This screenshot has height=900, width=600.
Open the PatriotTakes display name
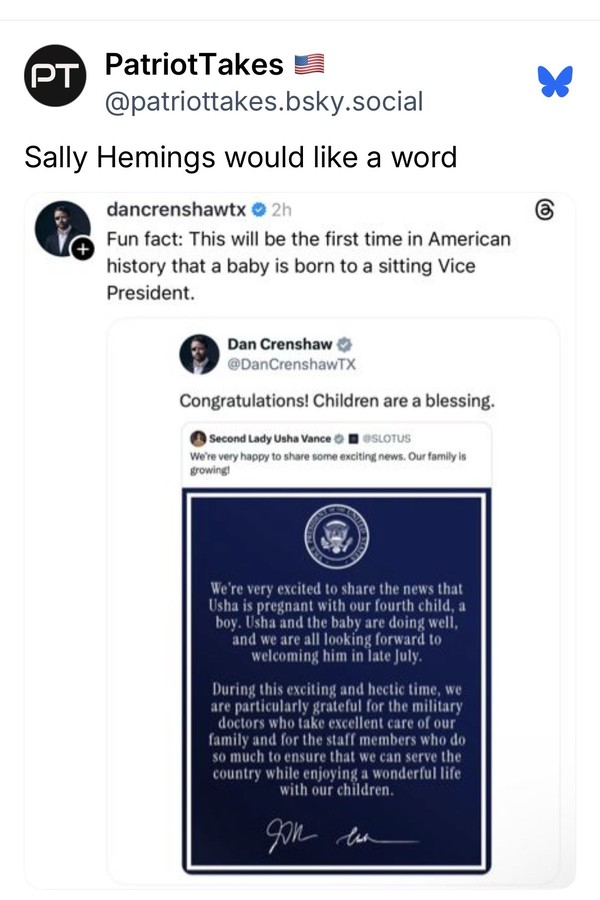click(x=195, y=66)
